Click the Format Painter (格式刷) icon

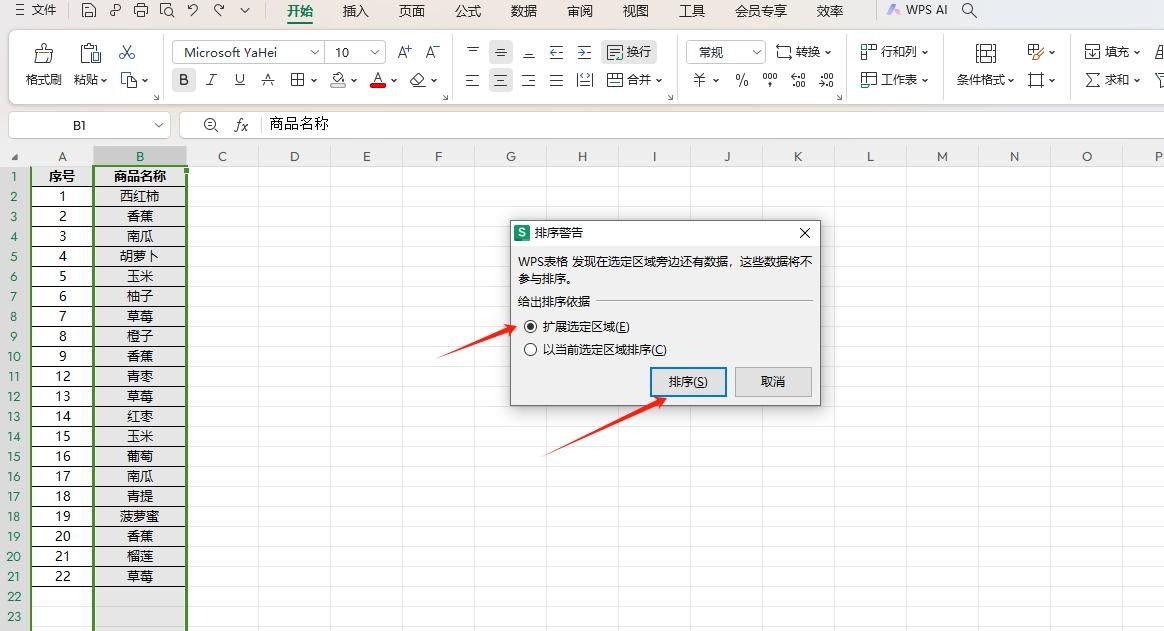[43, 54]
